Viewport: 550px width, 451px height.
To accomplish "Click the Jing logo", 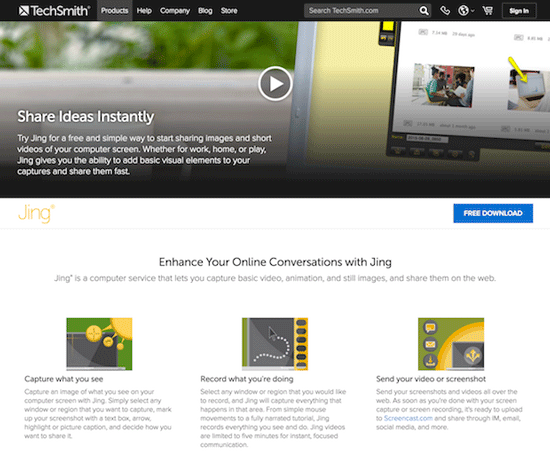I will (36, 214).
